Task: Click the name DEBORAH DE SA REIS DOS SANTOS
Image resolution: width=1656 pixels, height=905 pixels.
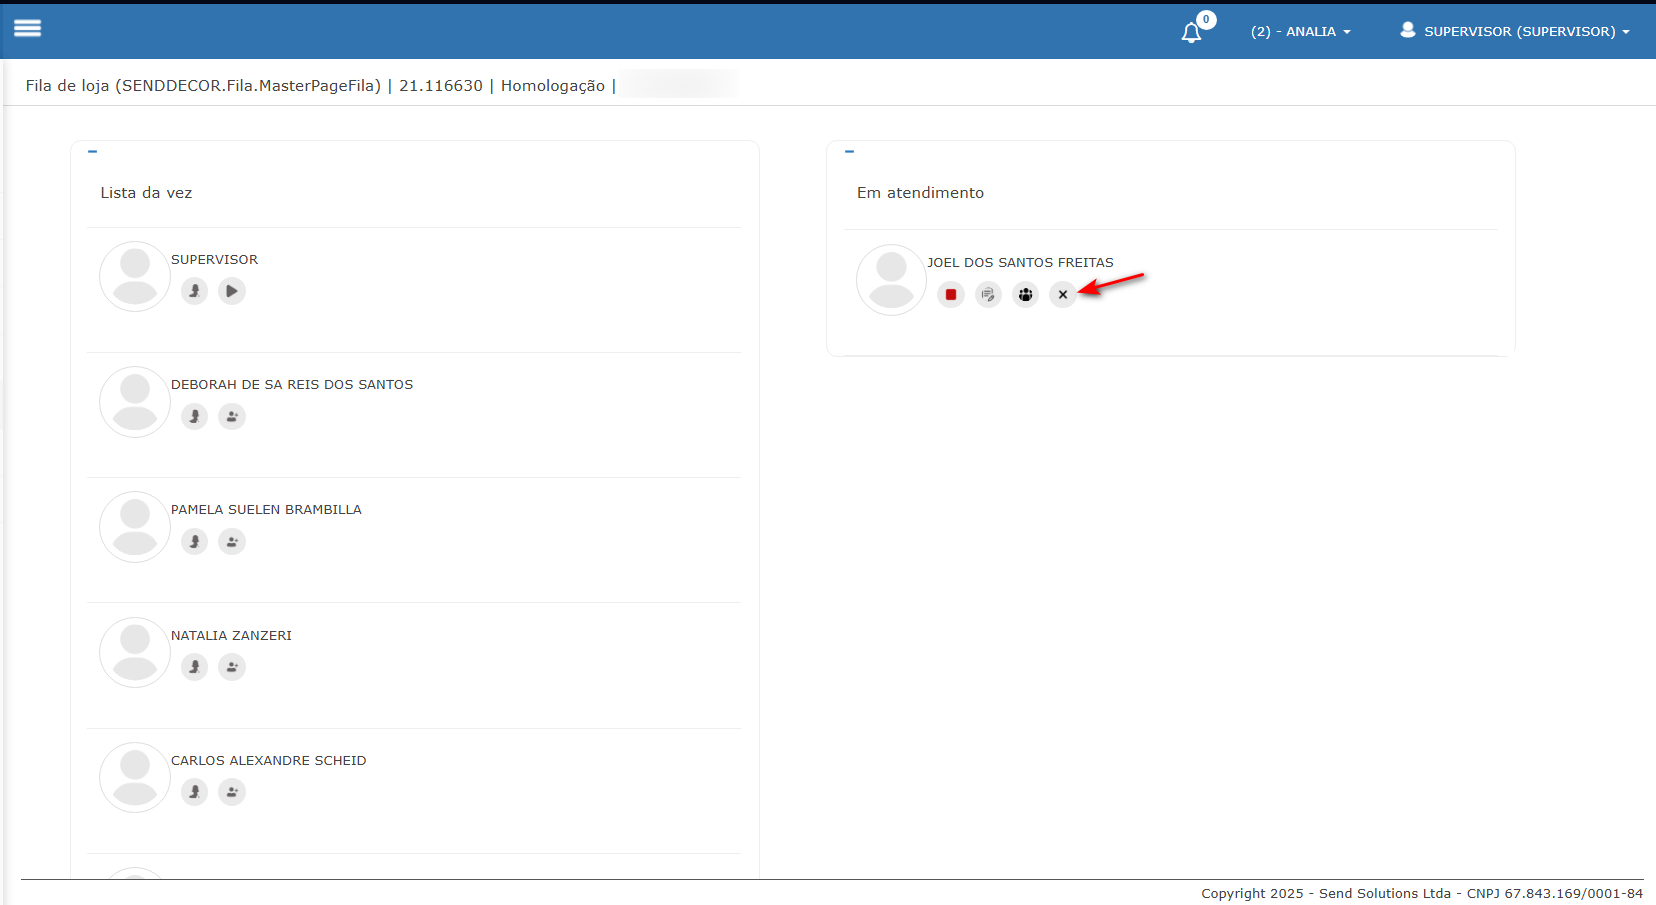Action: 292,385
